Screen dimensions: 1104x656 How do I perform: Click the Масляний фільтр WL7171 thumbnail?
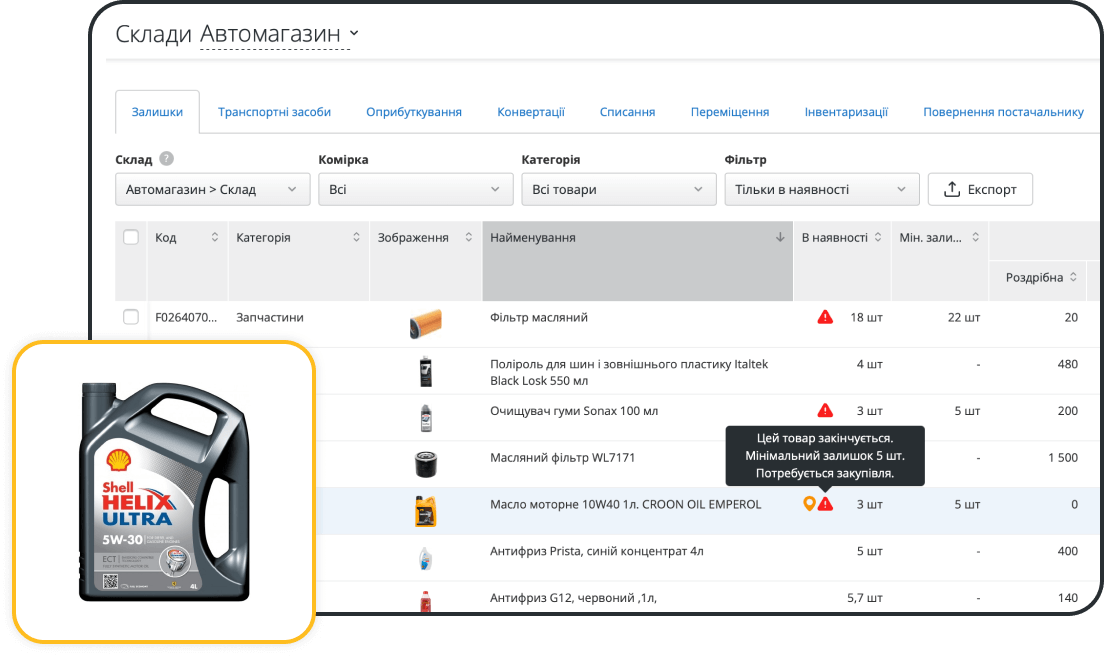point(426,465)
